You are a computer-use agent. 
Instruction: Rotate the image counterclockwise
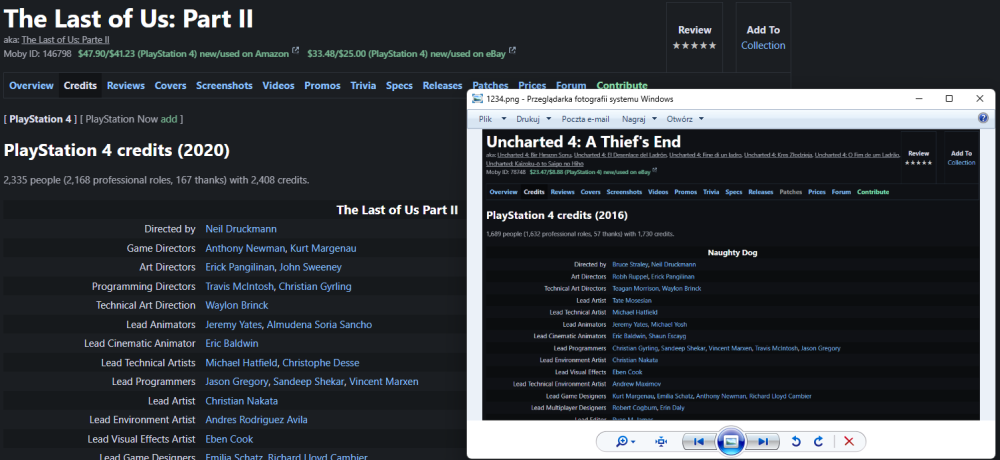click(796, 441)
